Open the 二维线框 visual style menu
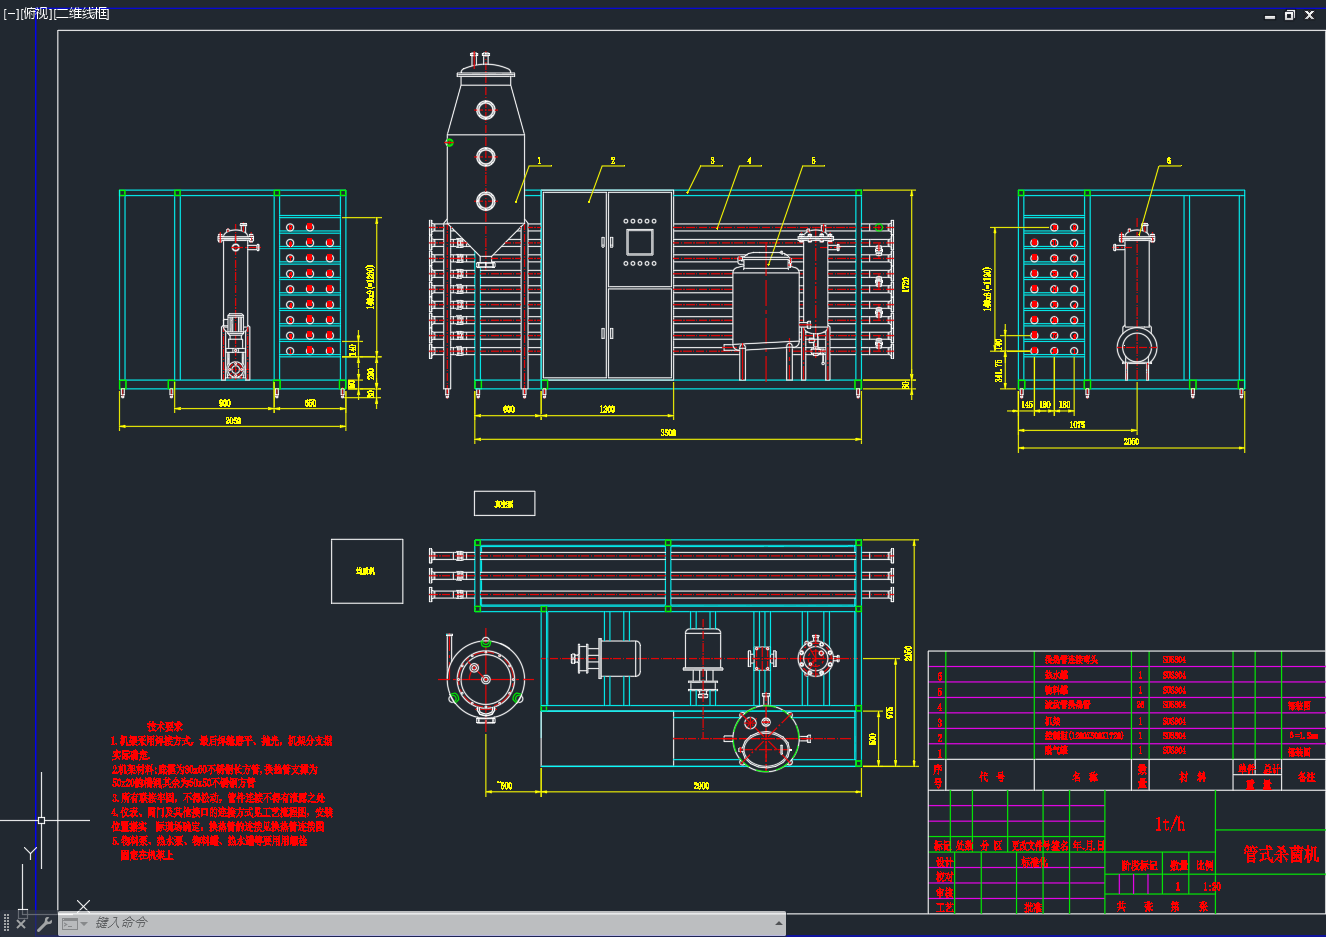 [81, 13]
